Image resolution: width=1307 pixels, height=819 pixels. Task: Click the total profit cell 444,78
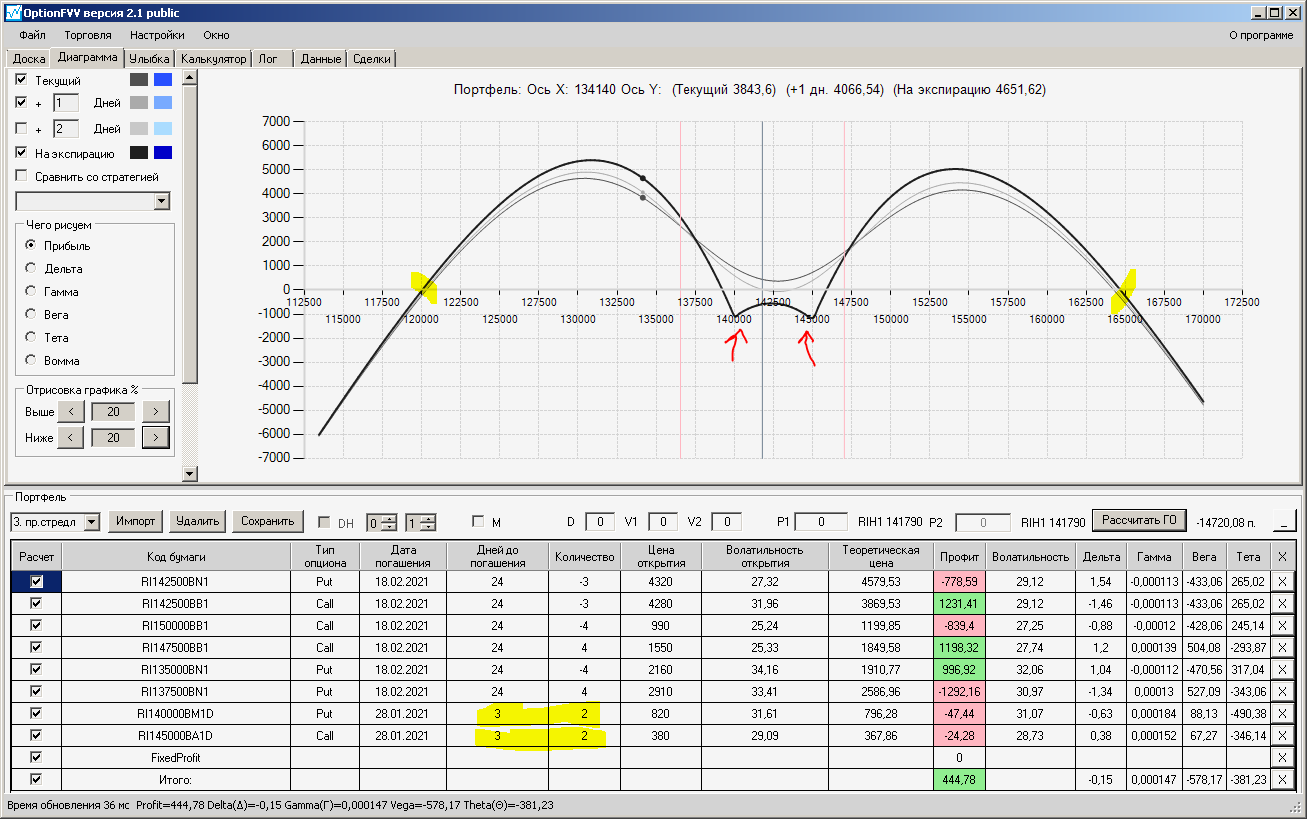pos(959,779)
